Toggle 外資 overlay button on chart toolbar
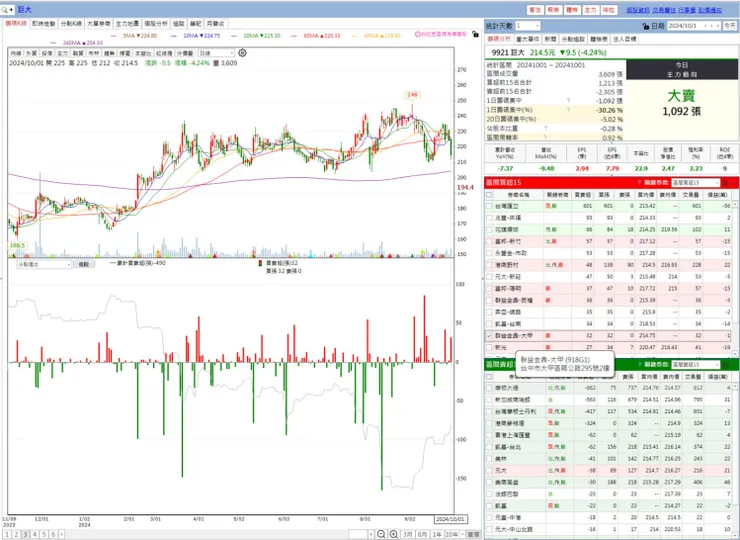 31,53
